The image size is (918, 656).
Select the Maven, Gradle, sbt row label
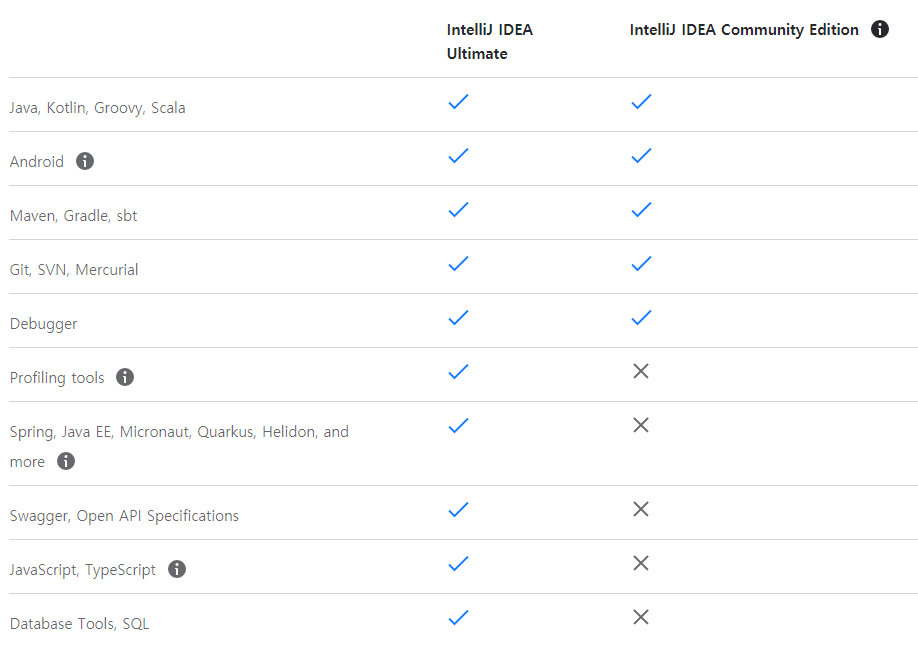point(74,216)
